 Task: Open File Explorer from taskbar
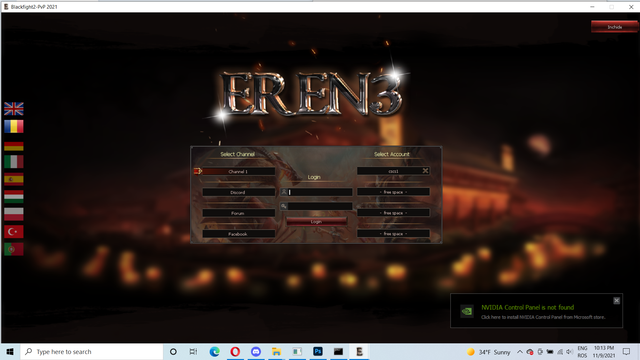tap(276, 351)
